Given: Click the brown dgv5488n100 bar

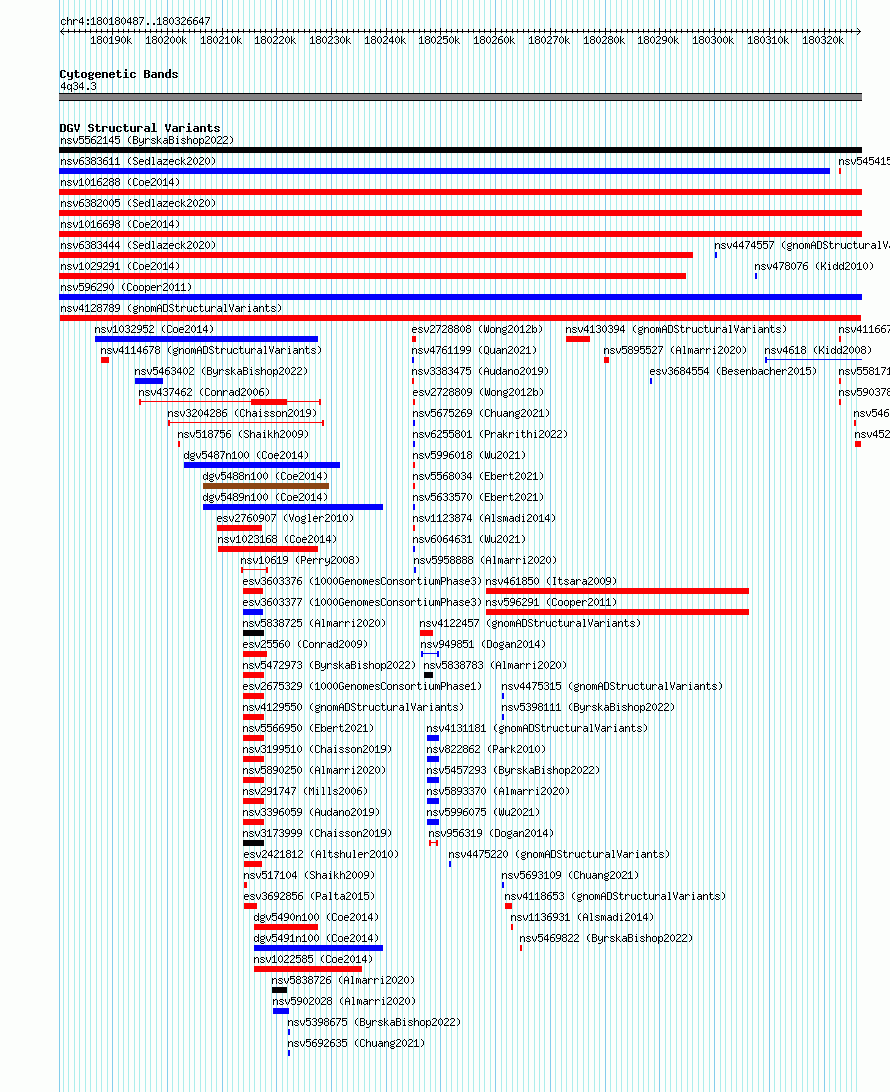Looking at the screenshot, I should tap(265, 486).
